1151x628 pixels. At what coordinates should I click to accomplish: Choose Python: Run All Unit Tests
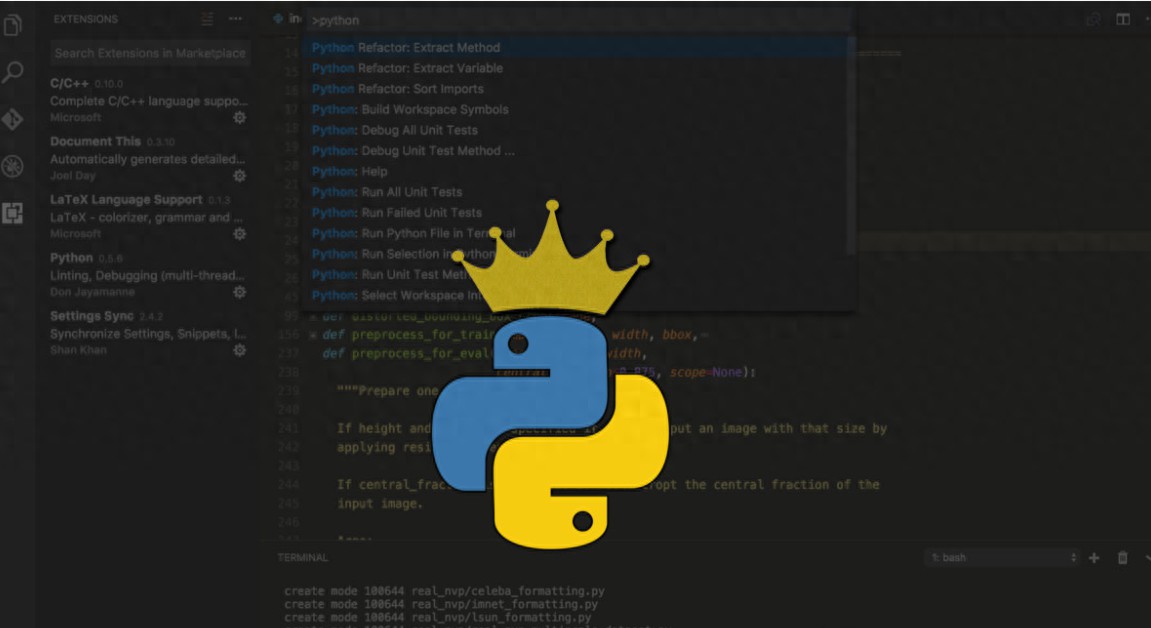[575, 192]
